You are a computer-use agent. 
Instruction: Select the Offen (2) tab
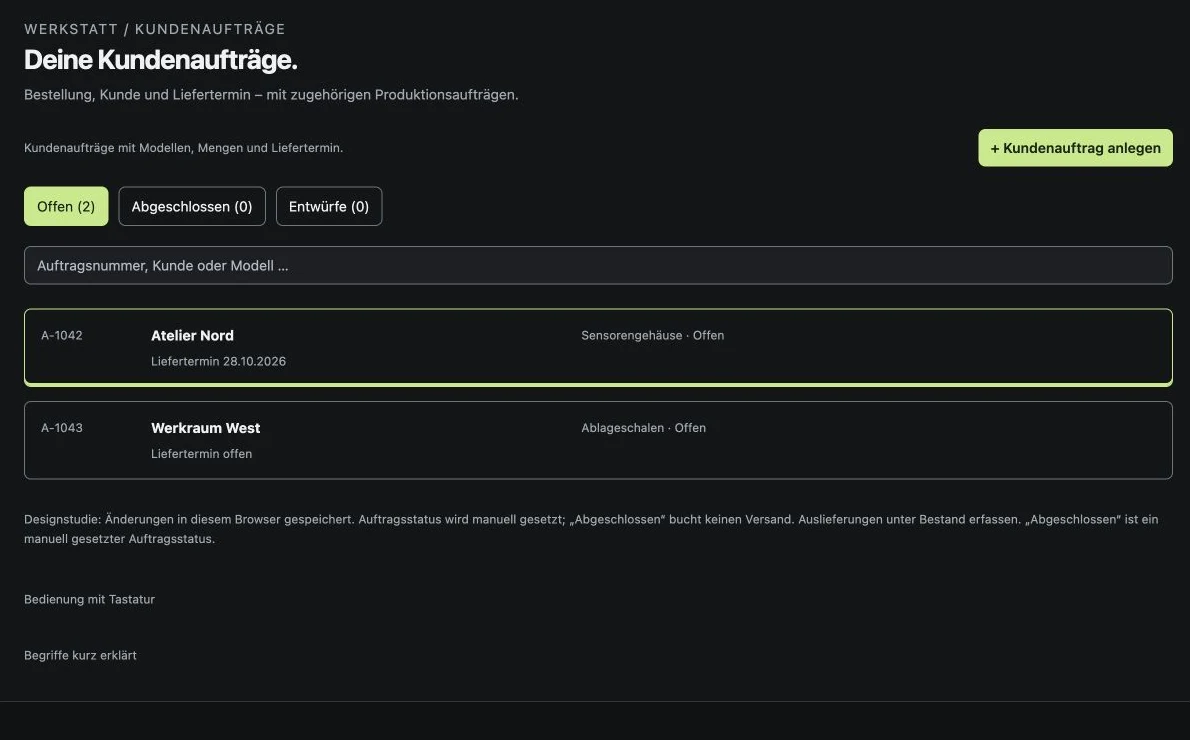coord(66,206)
